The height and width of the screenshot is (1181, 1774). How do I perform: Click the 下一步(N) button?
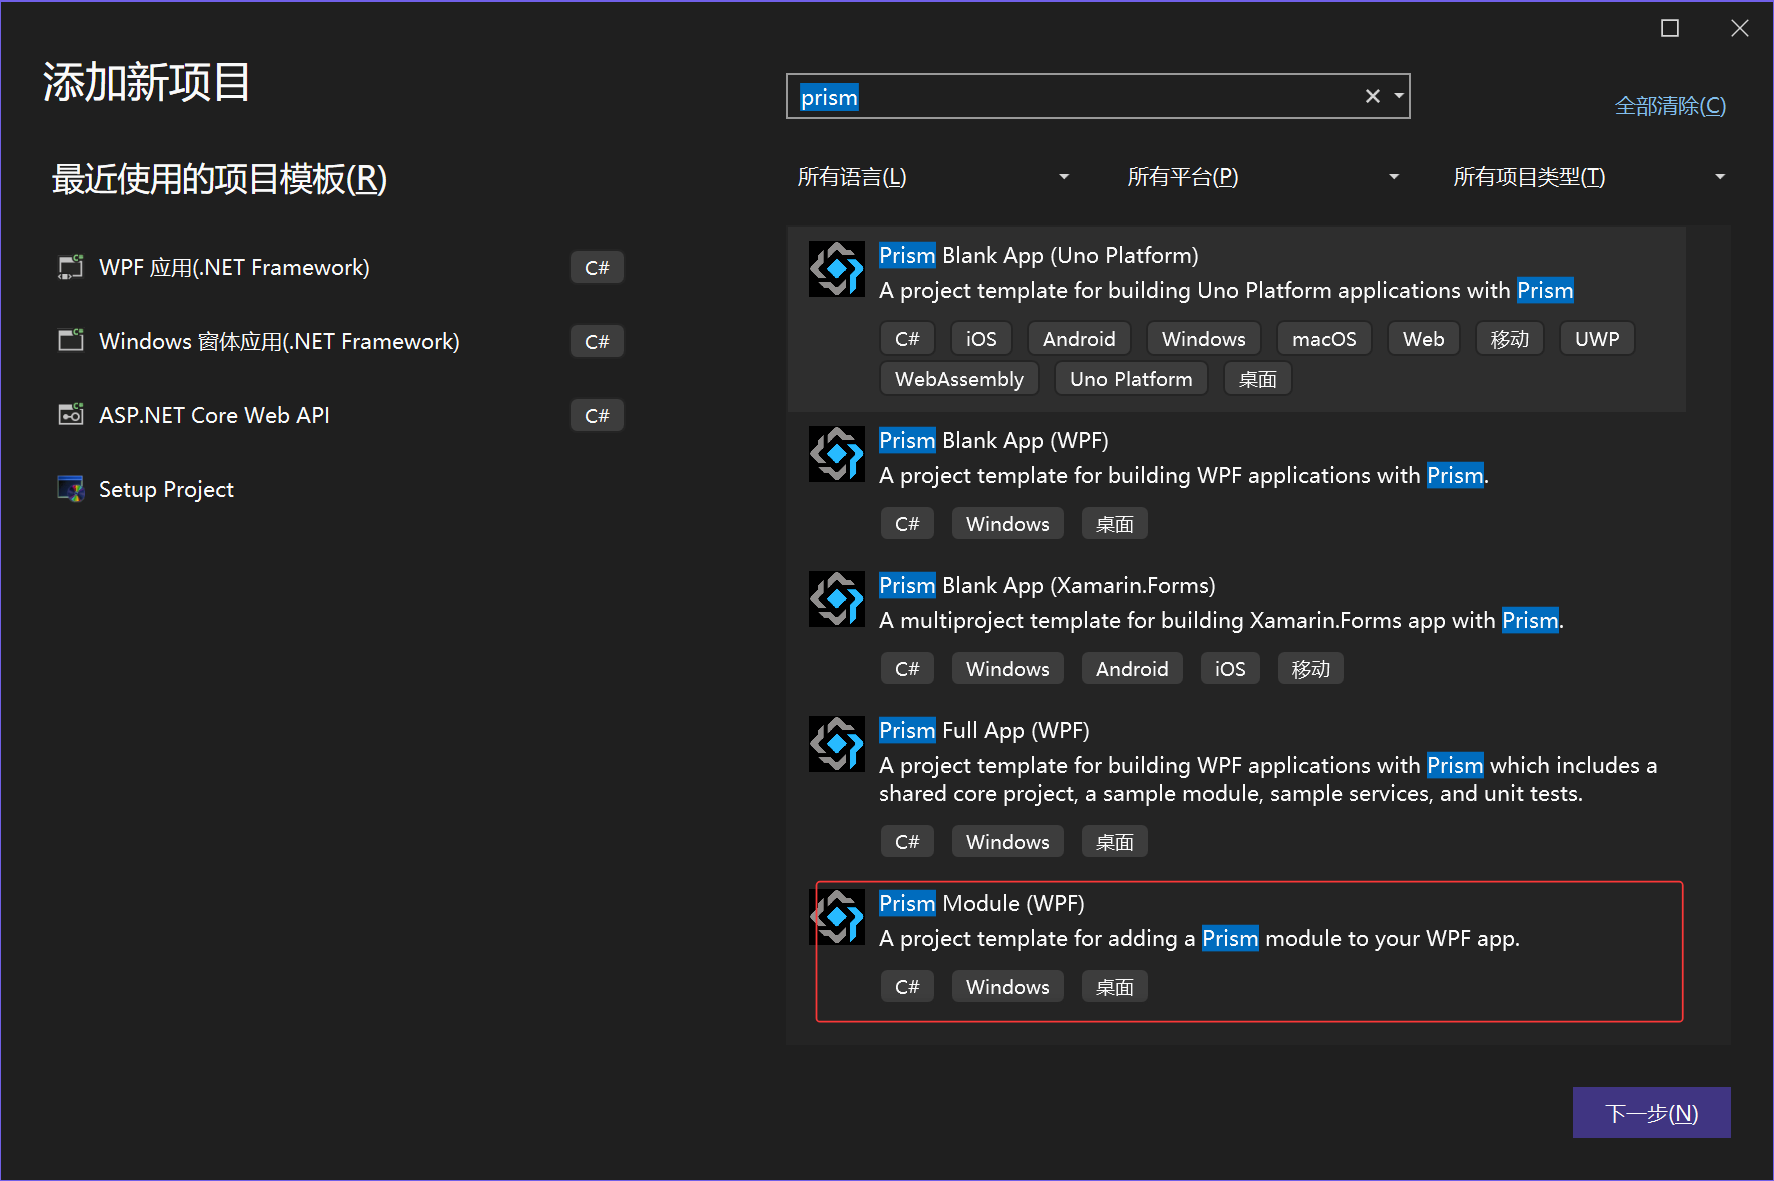(x=1651, y=1113)
